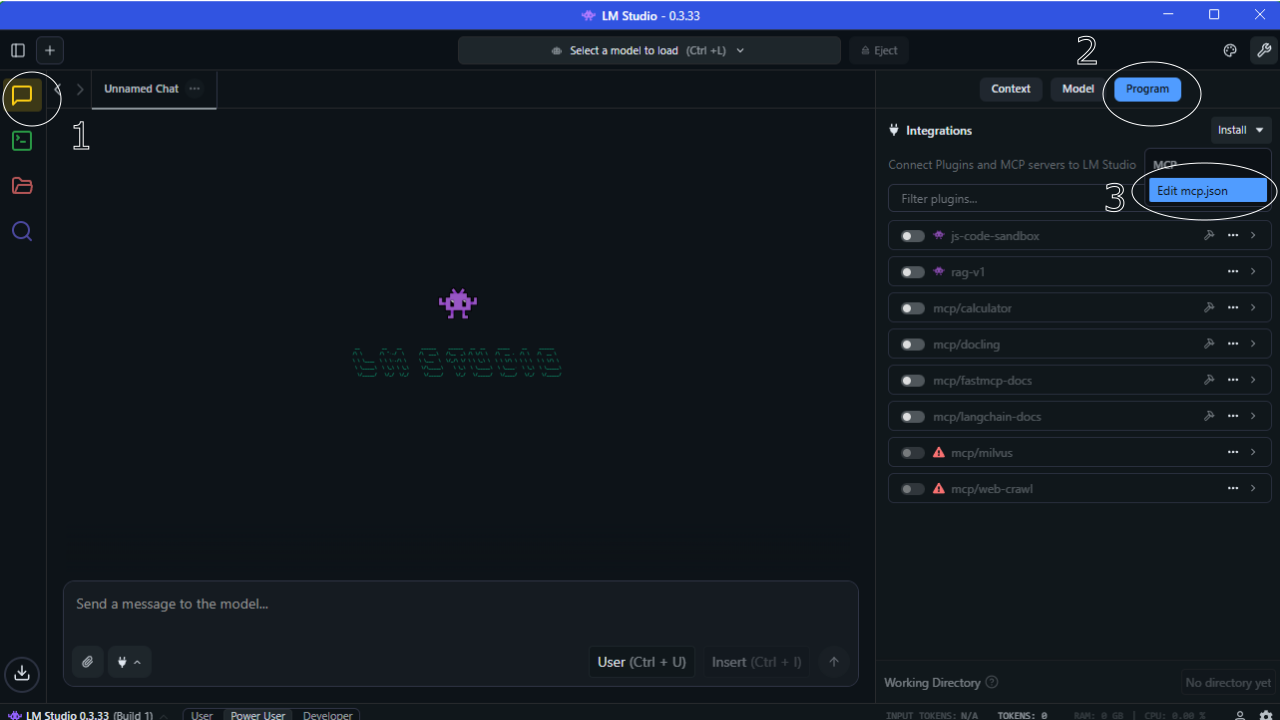Click the Eject button

[x=879, y=50]
